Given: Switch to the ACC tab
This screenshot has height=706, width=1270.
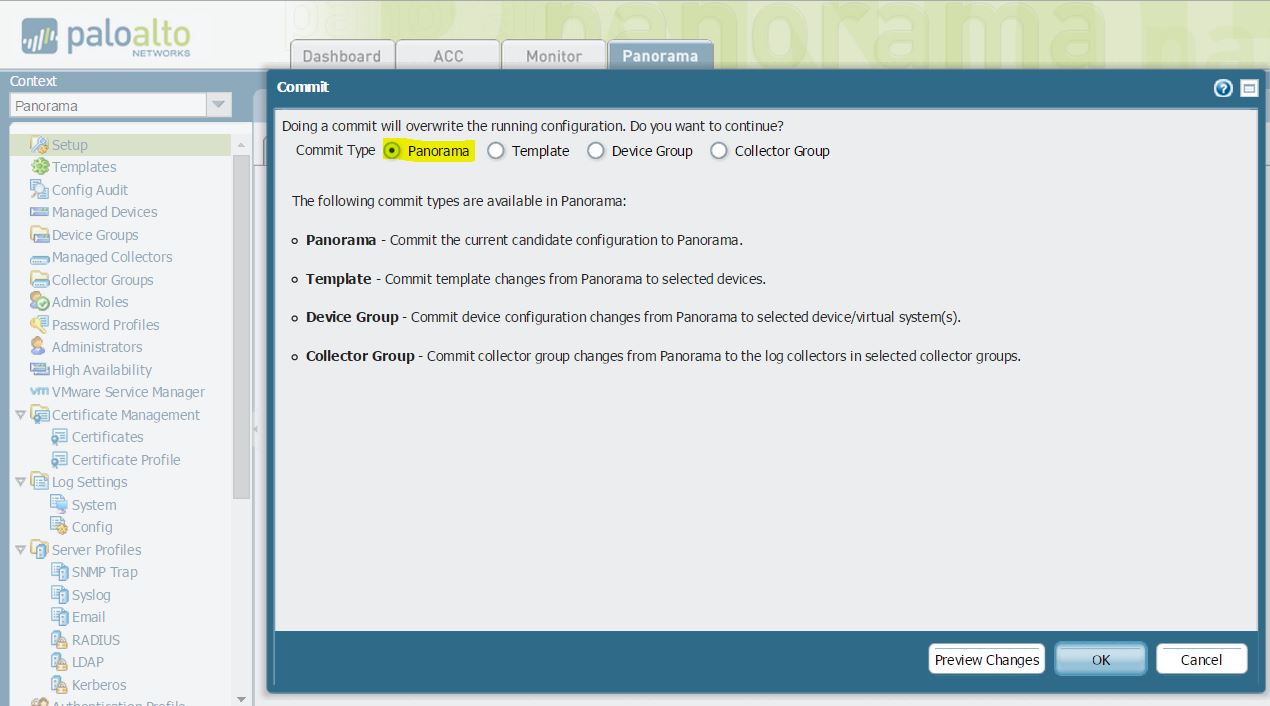Looking at the screenshot, I should [448, 56].
